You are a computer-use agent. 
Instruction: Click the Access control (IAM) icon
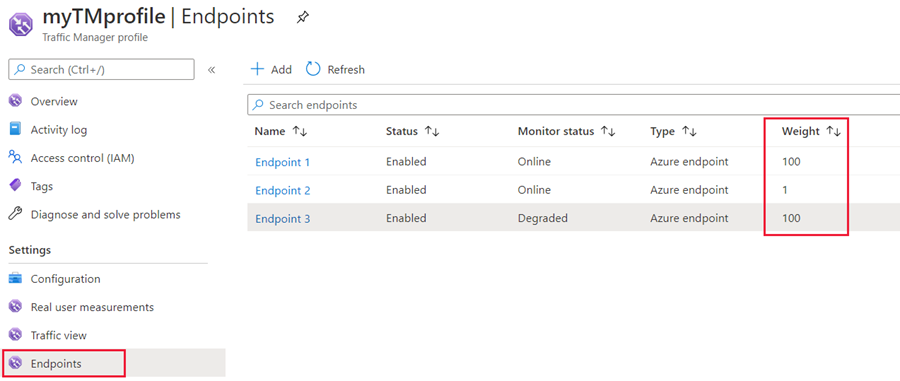15,158
